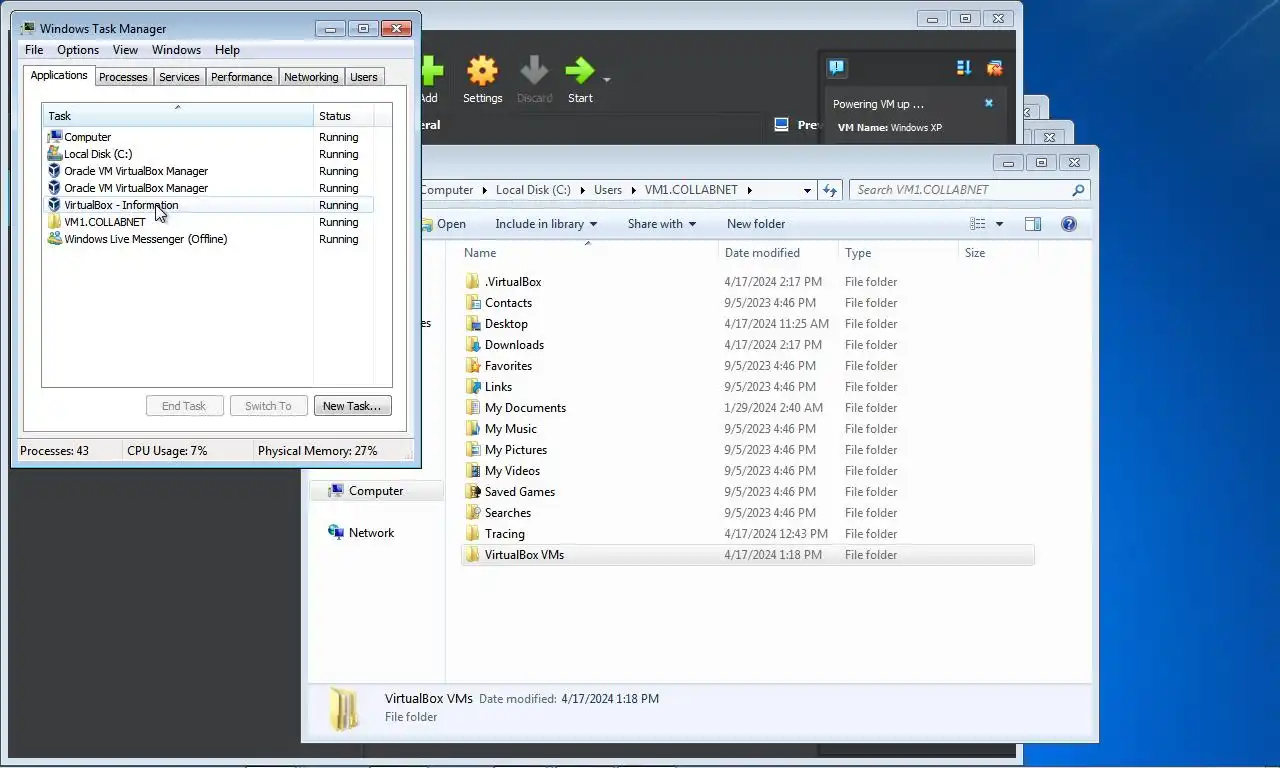Select VirtualBox - Information task row
The width and height of the screenshot is (1280, 768).
pyautogui.click(x=210, y=205)
